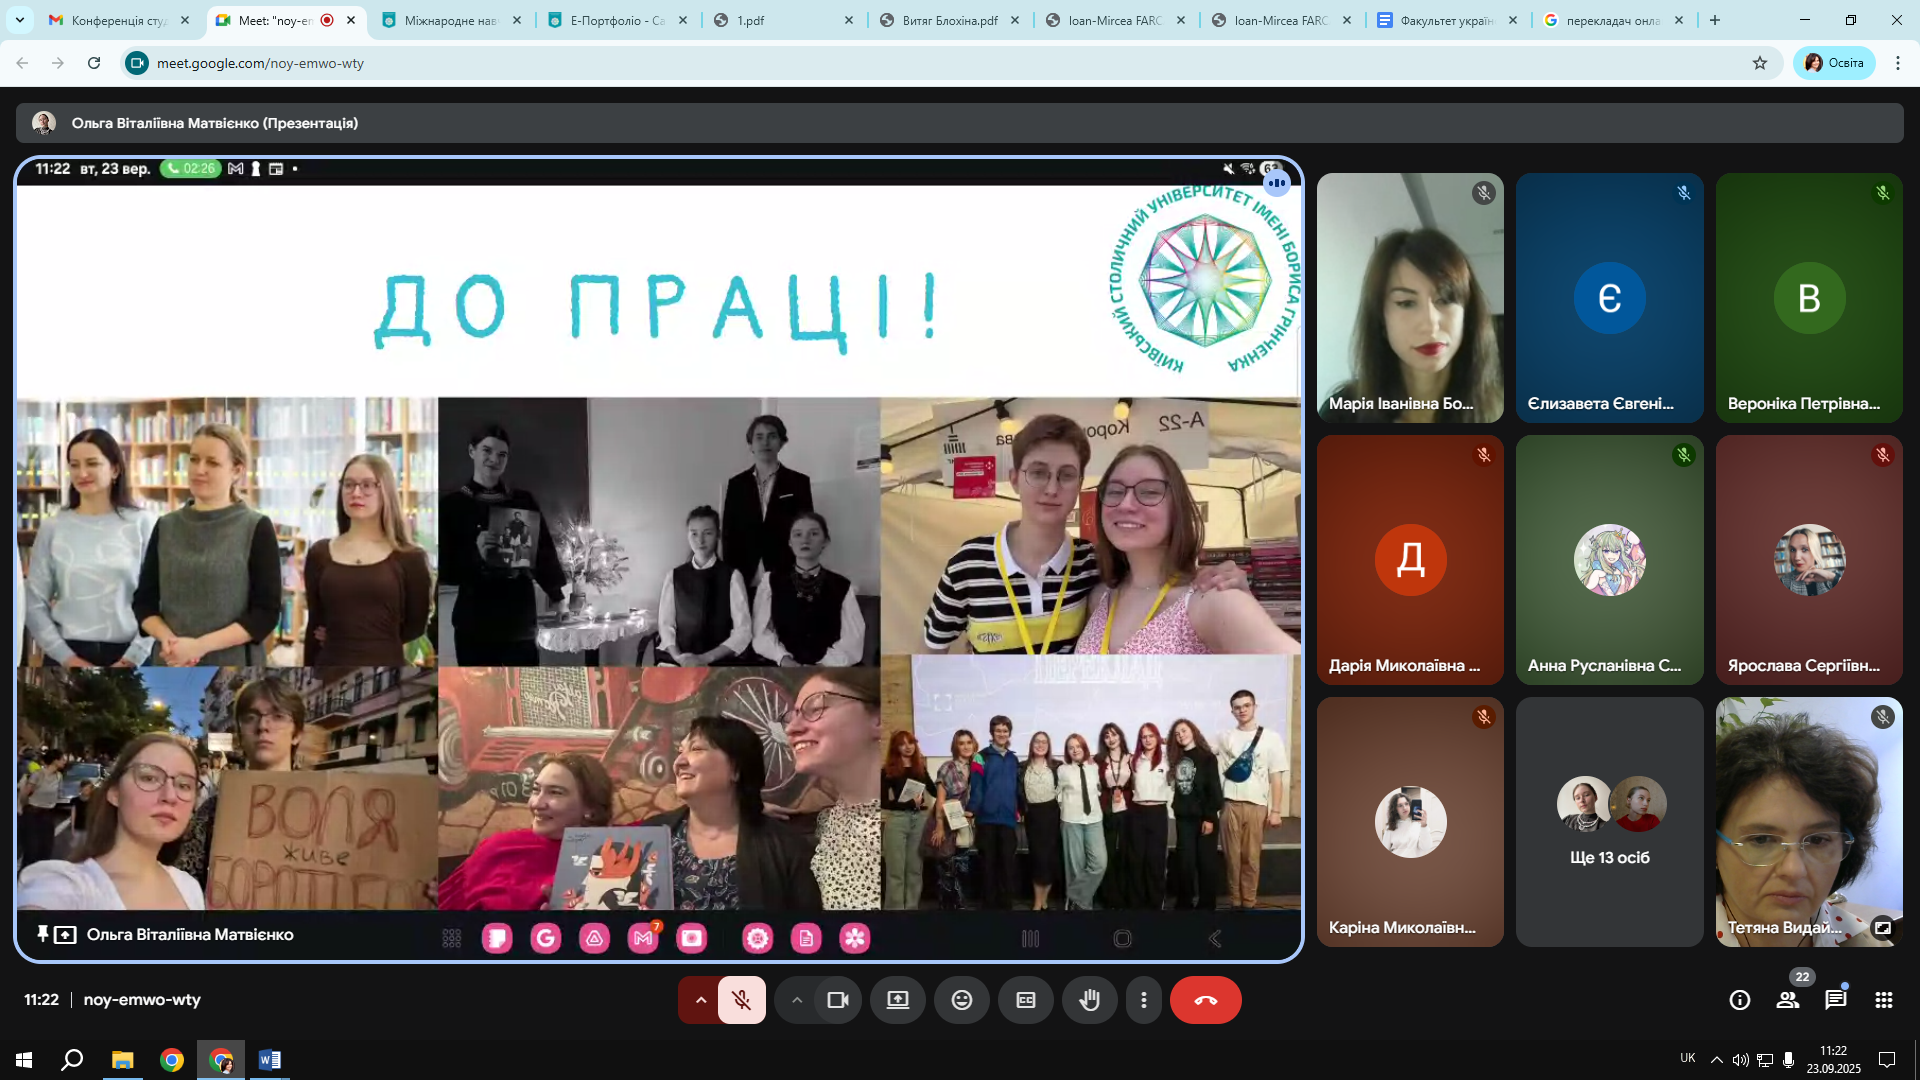The height and width of the screenshot is (1080, 1920).
Task: Open the meeting chat panel icon
Action: pos(1835,1000)
